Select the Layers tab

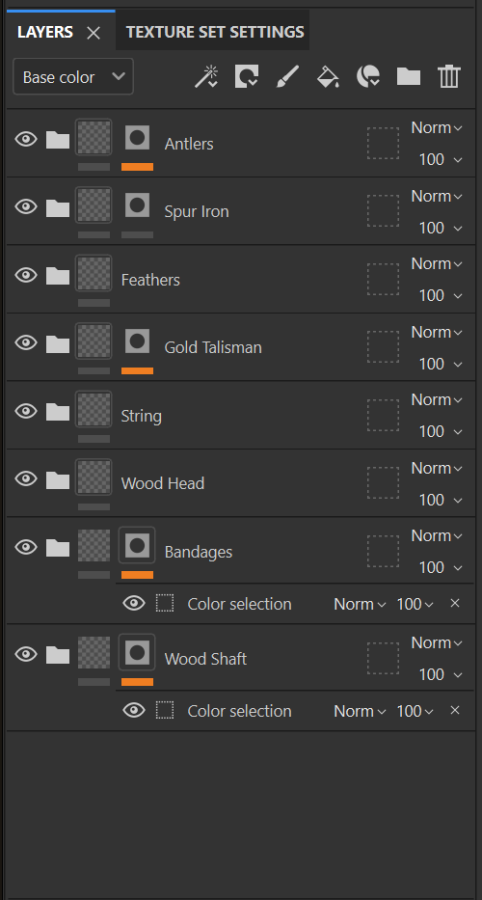(x=45, y=32)
